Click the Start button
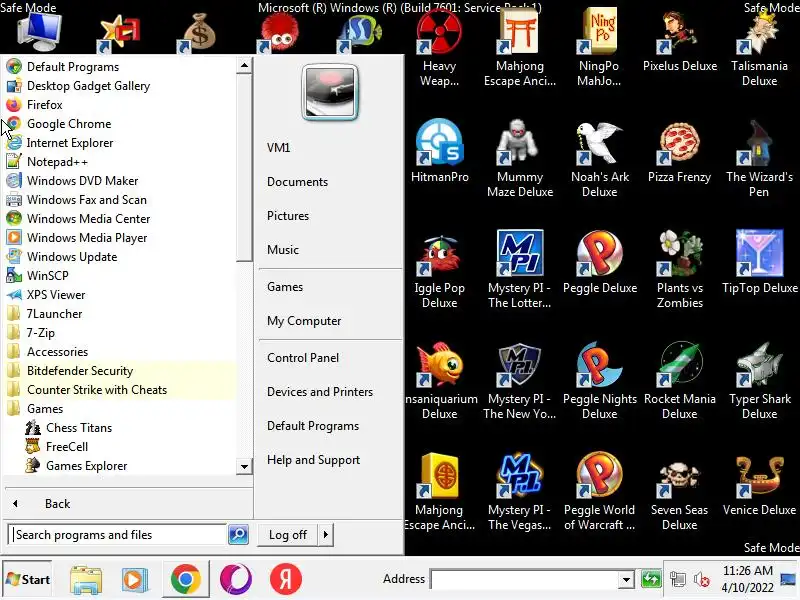The width and height of the screenshot is (800, 600). 28,580
